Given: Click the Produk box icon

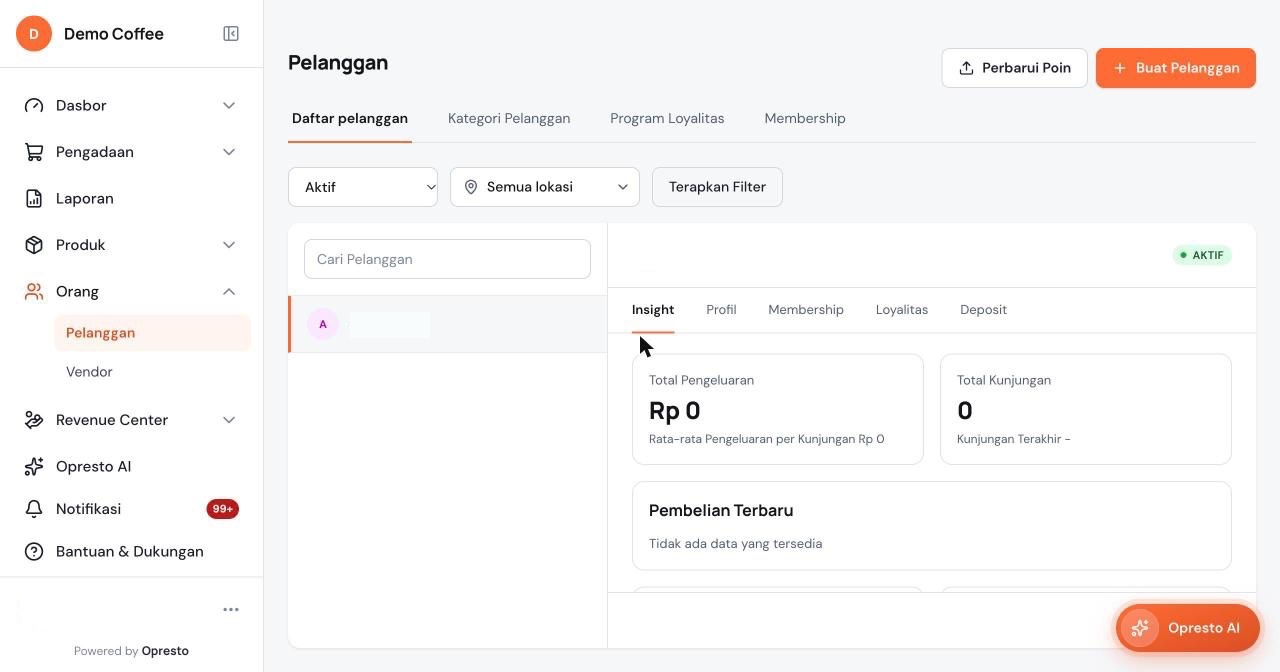Looking at the screenshot, I should [34, 245].
